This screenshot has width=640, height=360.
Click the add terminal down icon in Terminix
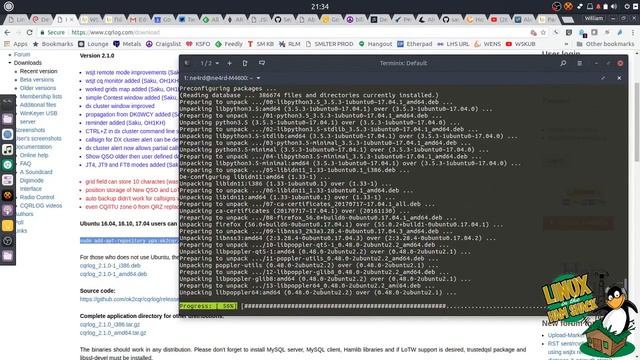coord(262,63)
